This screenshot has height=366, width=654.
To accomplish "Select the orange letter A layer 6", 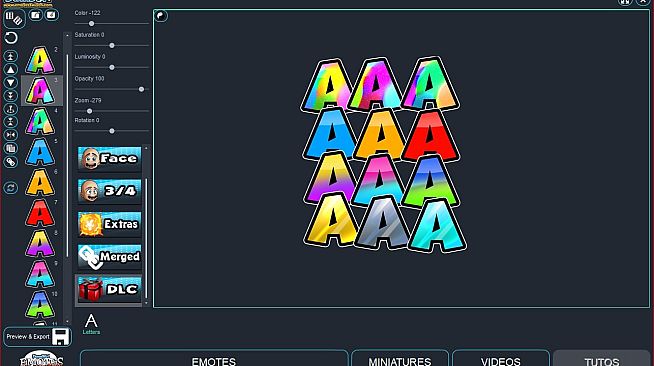I will click(x=40, y=183).
